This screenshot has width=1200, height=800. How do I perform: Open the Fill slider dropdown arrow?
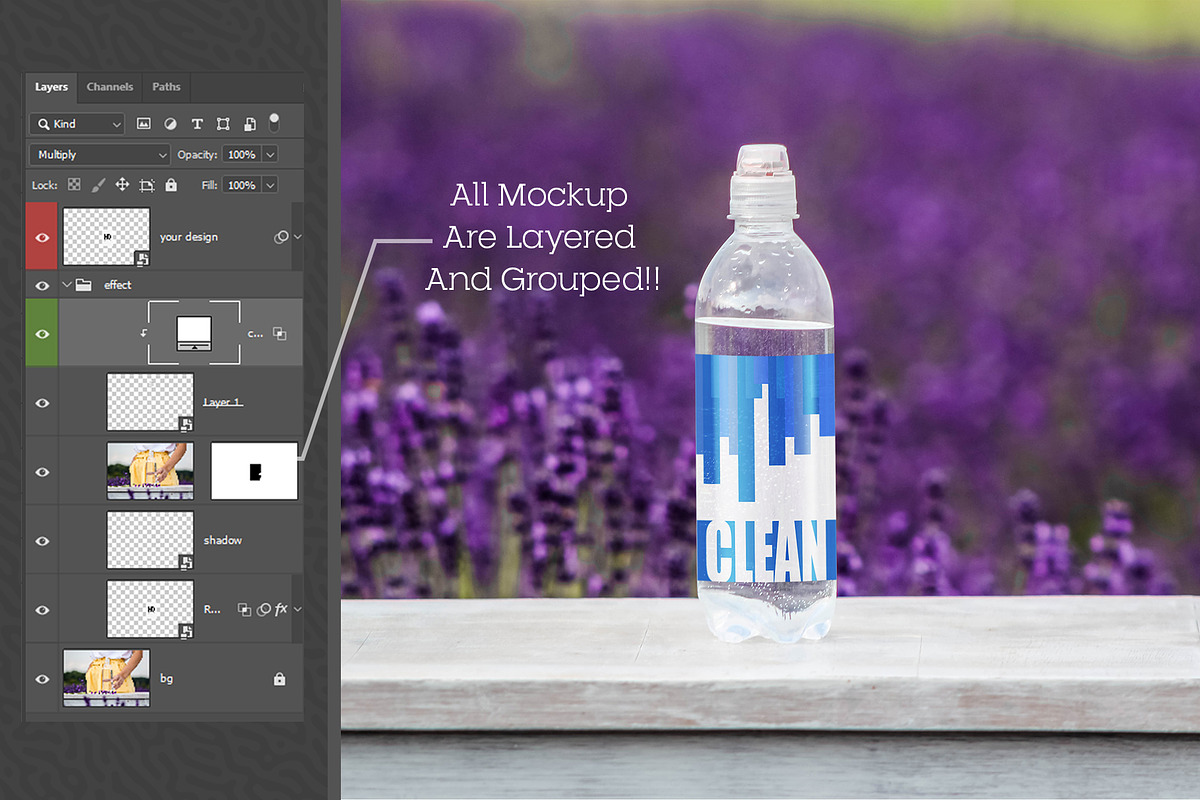(x=270, y=185)
